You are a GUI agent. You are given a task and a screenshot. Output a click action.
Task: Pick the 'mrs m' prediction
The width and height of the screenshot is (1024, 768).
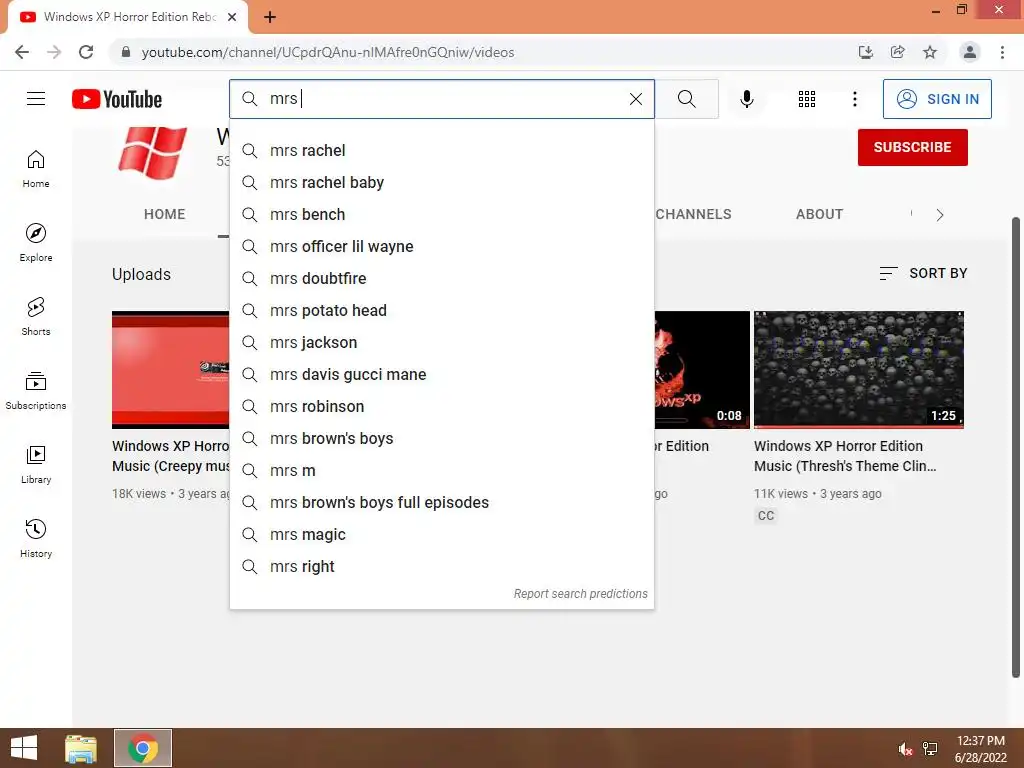[x=441, y=470]
